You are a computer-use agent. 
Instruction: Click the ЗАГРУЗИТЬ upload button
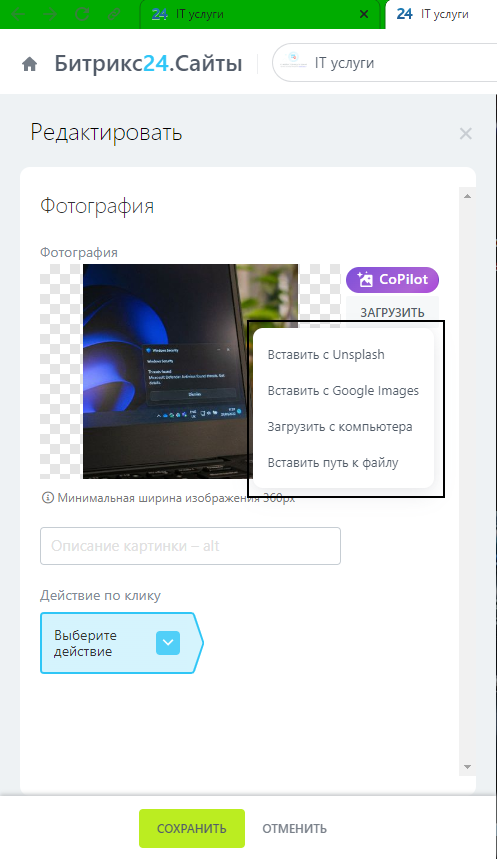click(392, 312)
